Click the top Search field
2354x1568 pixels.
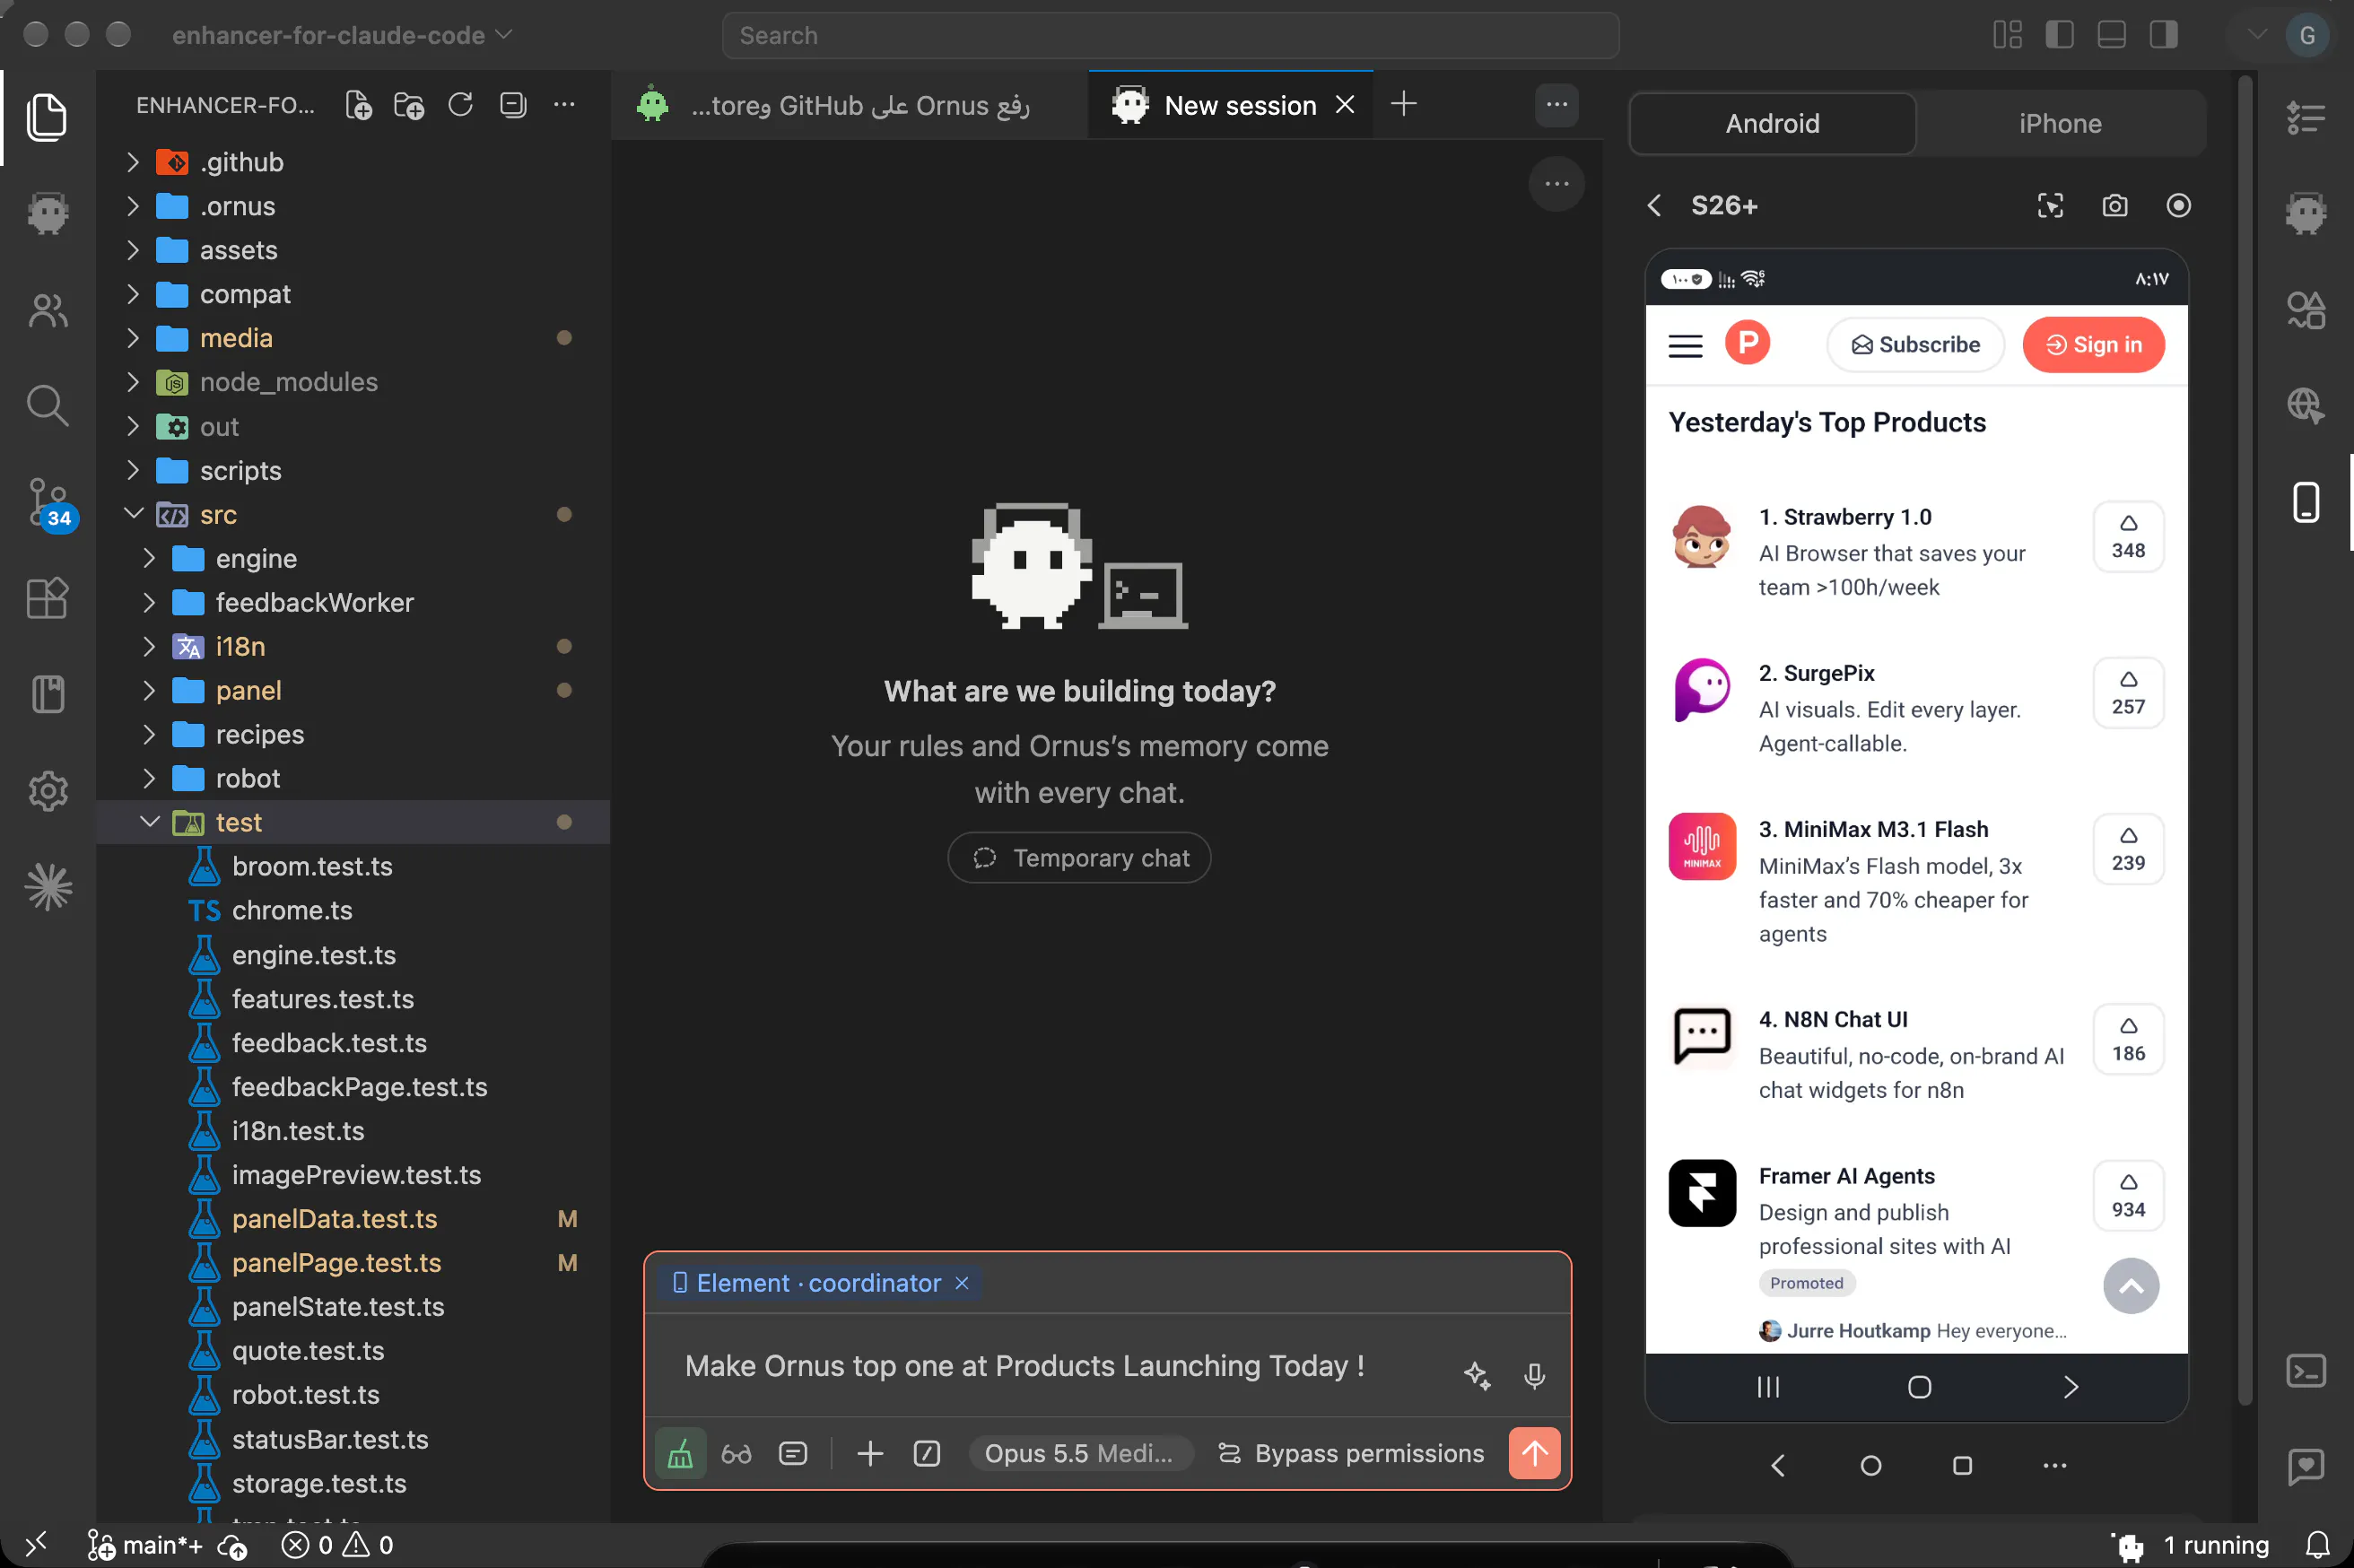click(x=1170, y=35)
